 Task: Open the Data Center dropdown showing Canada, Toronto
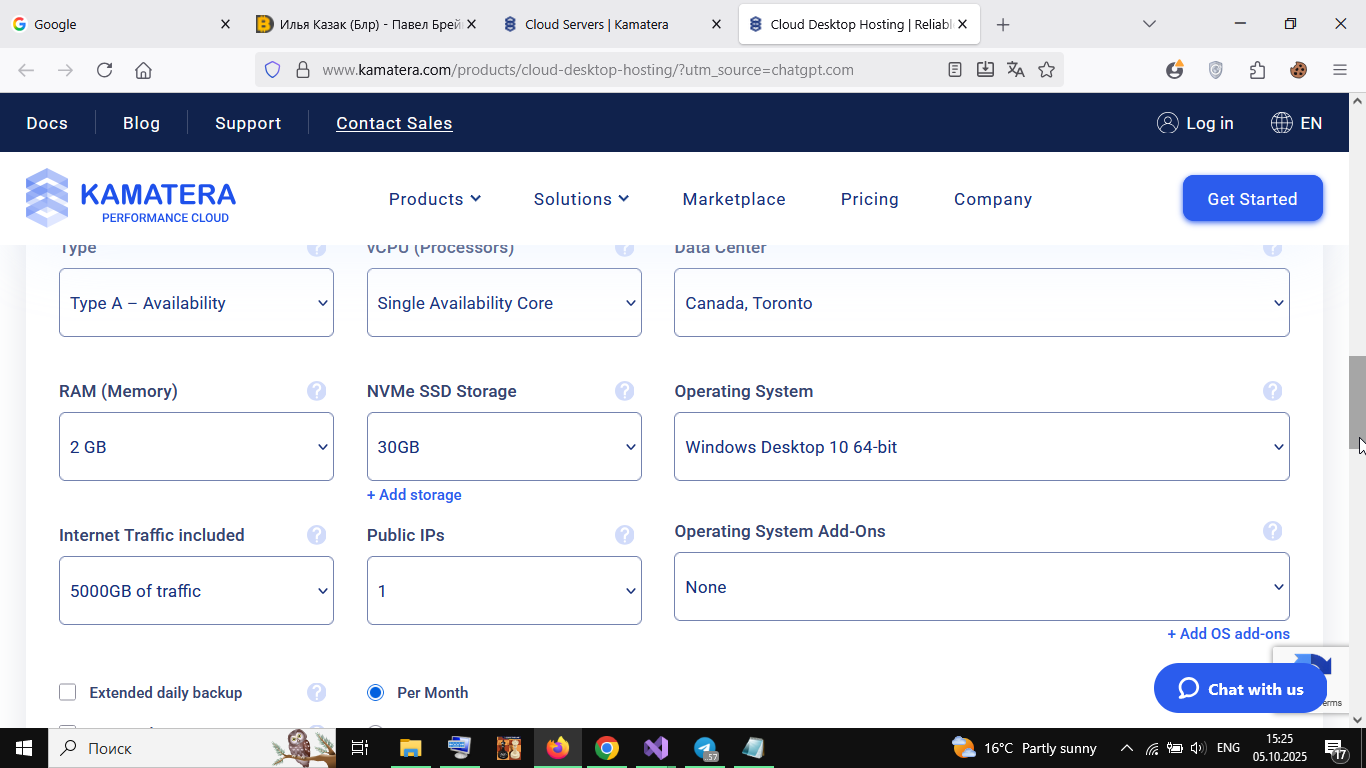(x=981, y=303)
